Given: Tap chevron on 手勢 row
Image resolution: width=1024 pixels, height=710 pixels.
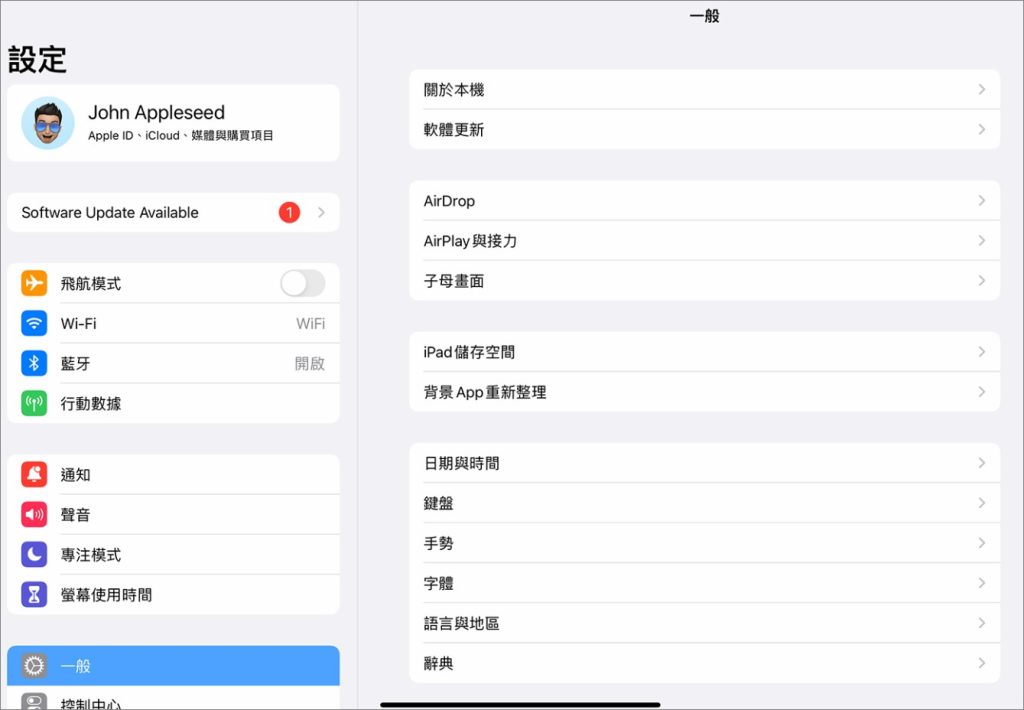Looking at the screenshot, I should click(982, 543).
